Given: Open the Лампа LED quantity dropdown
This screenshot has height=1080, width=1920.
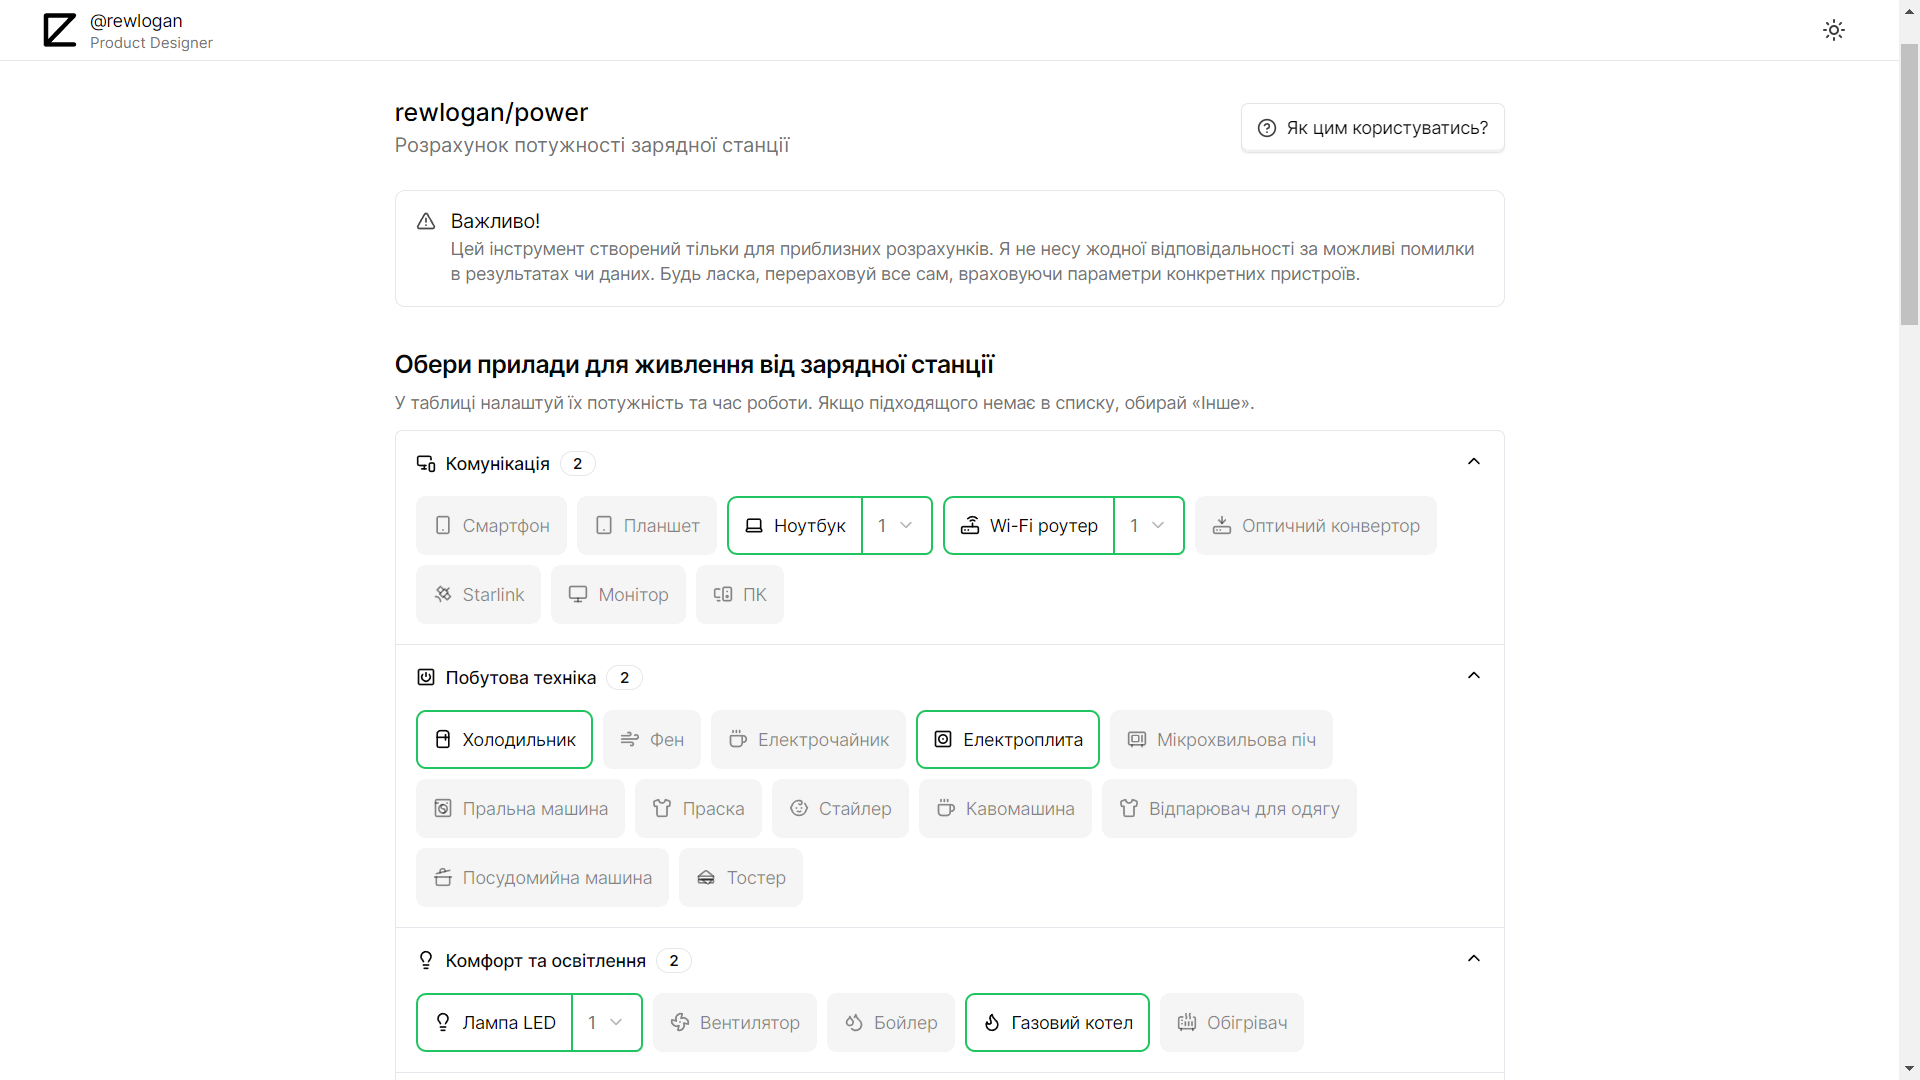Looking at the screenshot, I should (x=606, y=1023).
